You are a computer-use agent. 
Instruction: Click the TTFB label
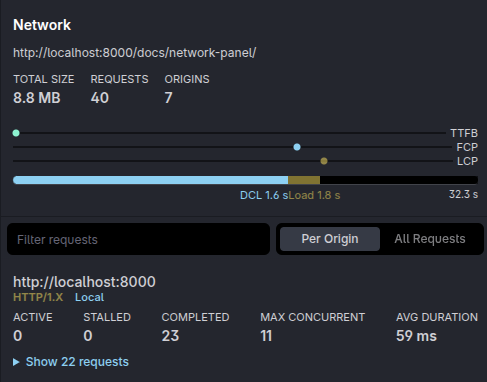pyautogui.click(x=464, y=133)
